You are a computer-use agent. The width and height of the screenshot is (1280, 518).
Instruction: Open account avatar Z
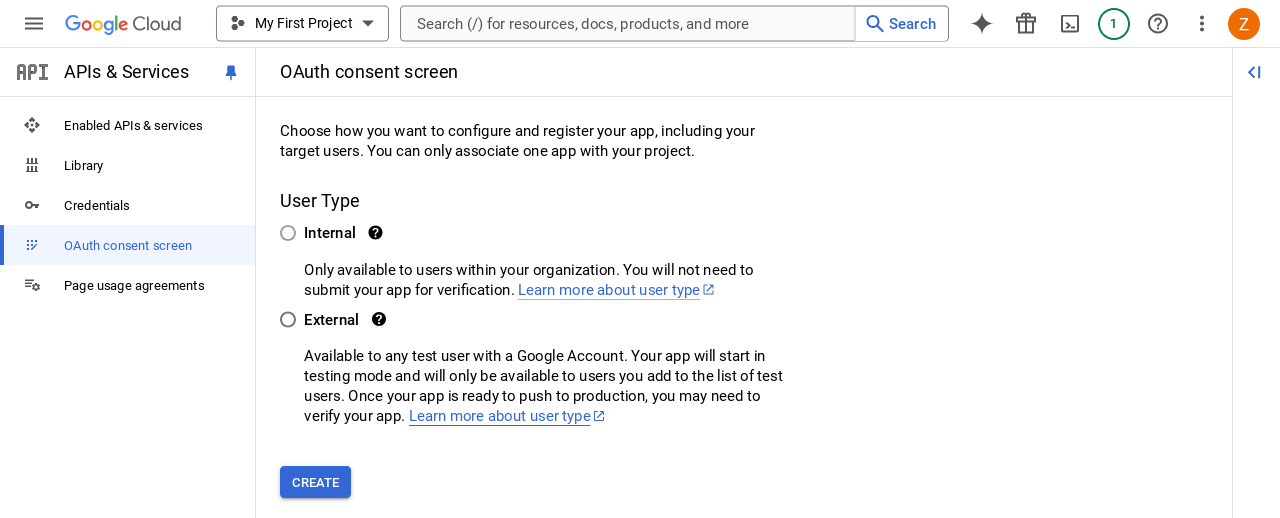click(x=1244, y=23)
